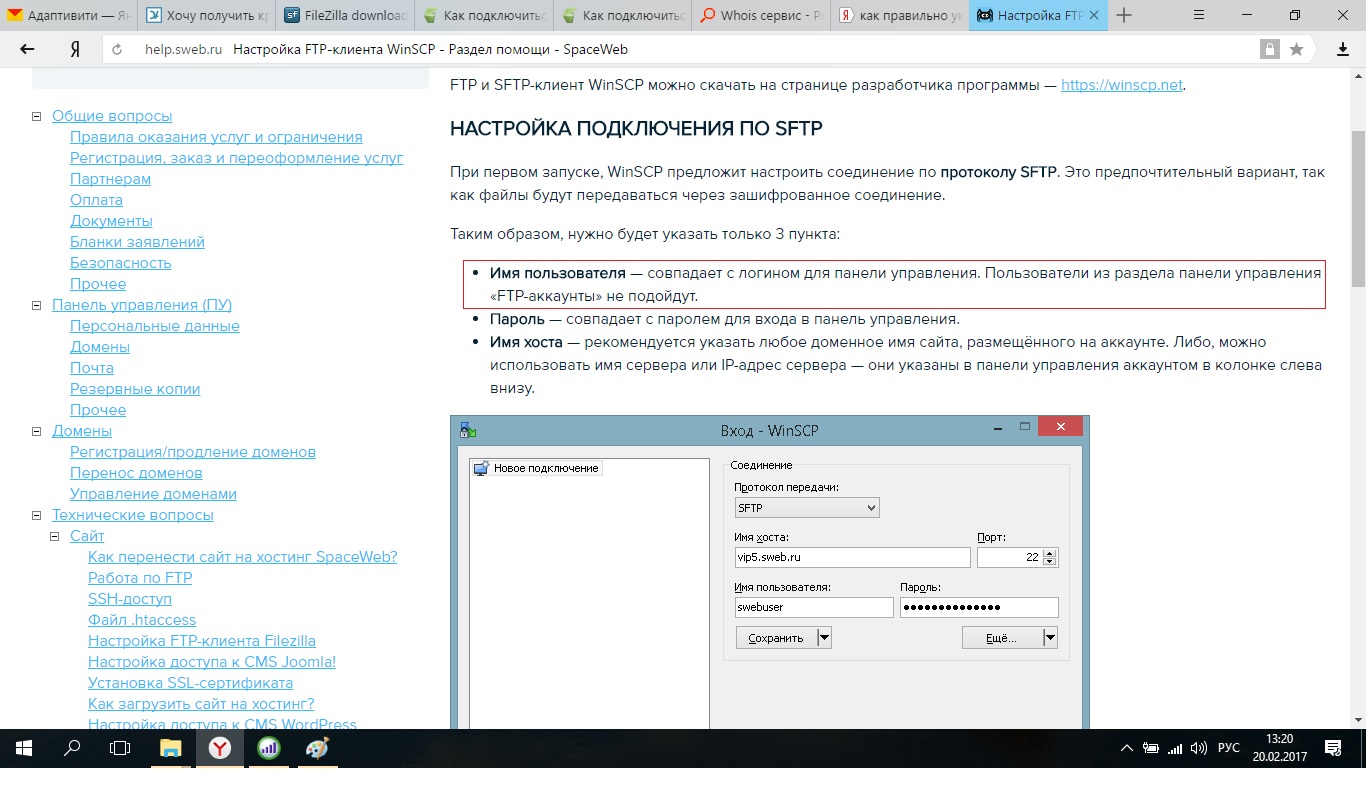Open the downloads arrow icon
The height and width of the screenshot is (800, 1366).
1343,49
